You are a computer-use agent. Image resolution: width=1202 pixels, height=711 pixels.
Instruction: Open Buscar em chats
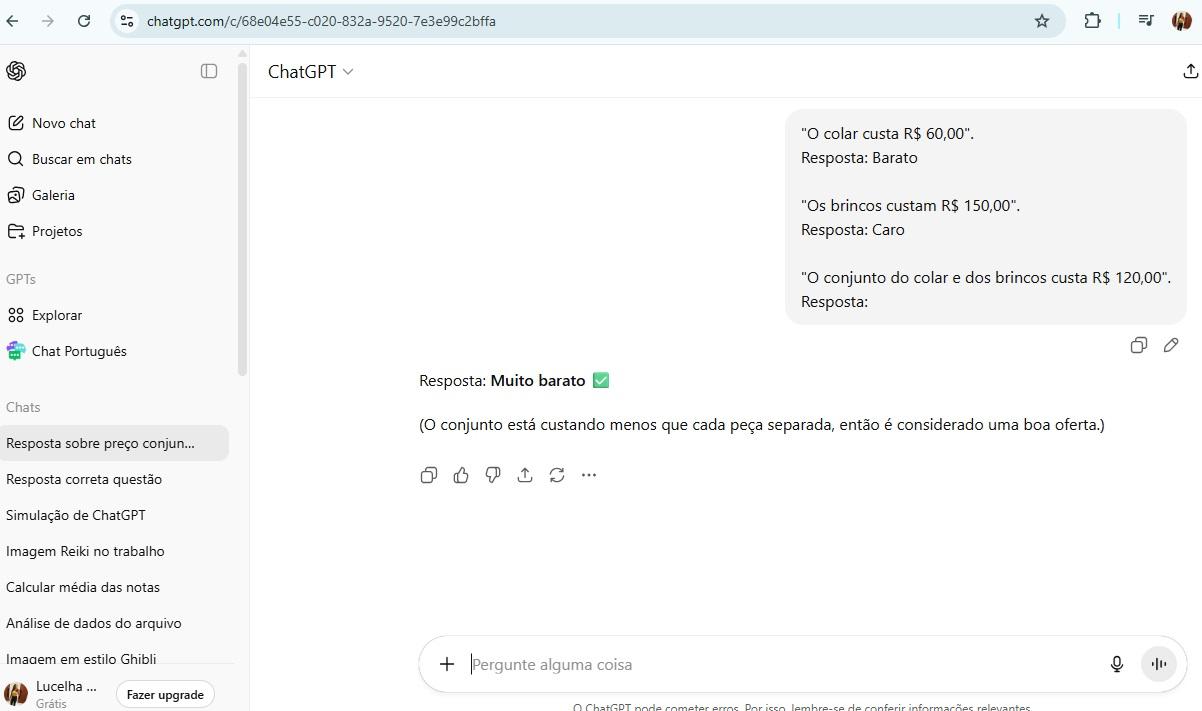pyautogui.click(x=82, y=159)
